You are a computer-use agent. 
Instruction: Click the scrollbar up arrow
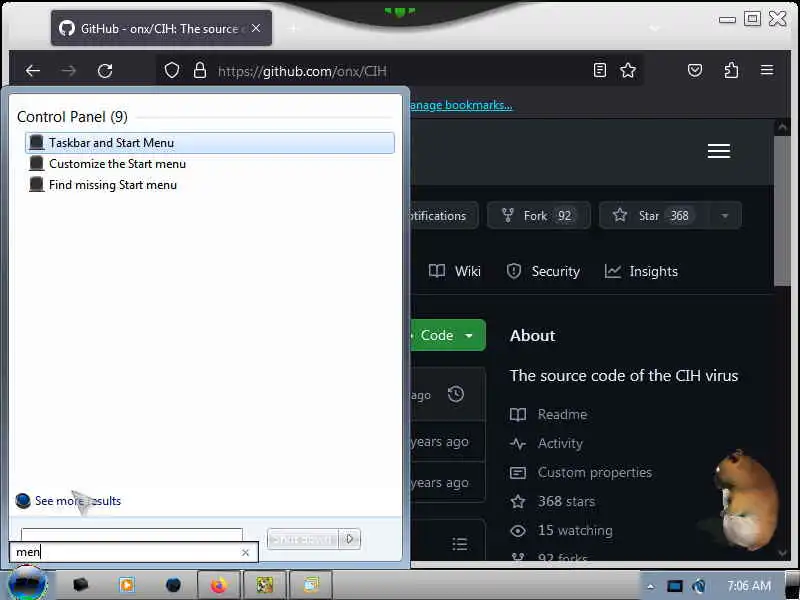click(782, 127)
